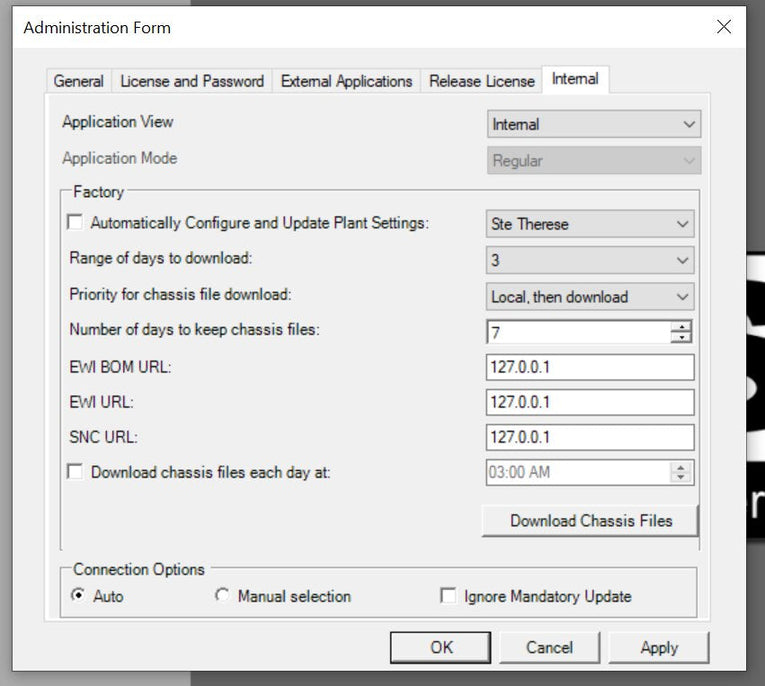
Task: Close the Administration Form dialog
Action: pos(723,27)
